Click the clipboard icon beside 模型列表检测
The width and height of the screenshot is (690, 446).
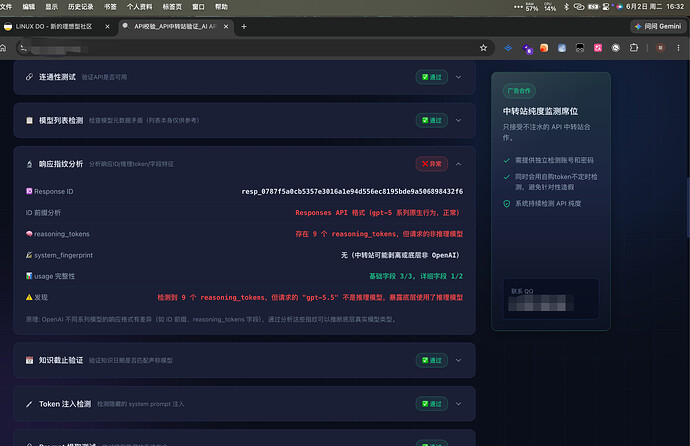(x=29, y=121)
